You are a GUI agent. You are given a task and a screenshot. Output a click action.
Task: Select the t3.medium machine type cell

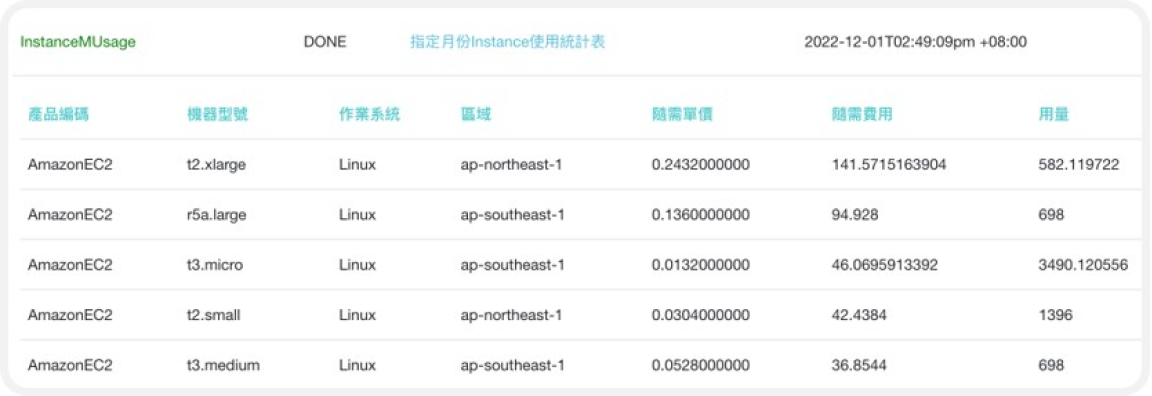(x=223, y=364)
